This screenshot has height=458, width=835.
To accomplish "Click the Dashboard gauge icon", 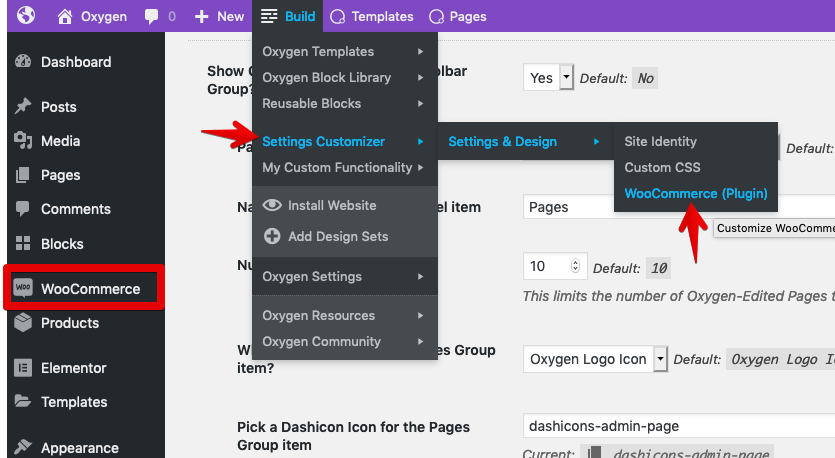I will click(x=23, y=61).
